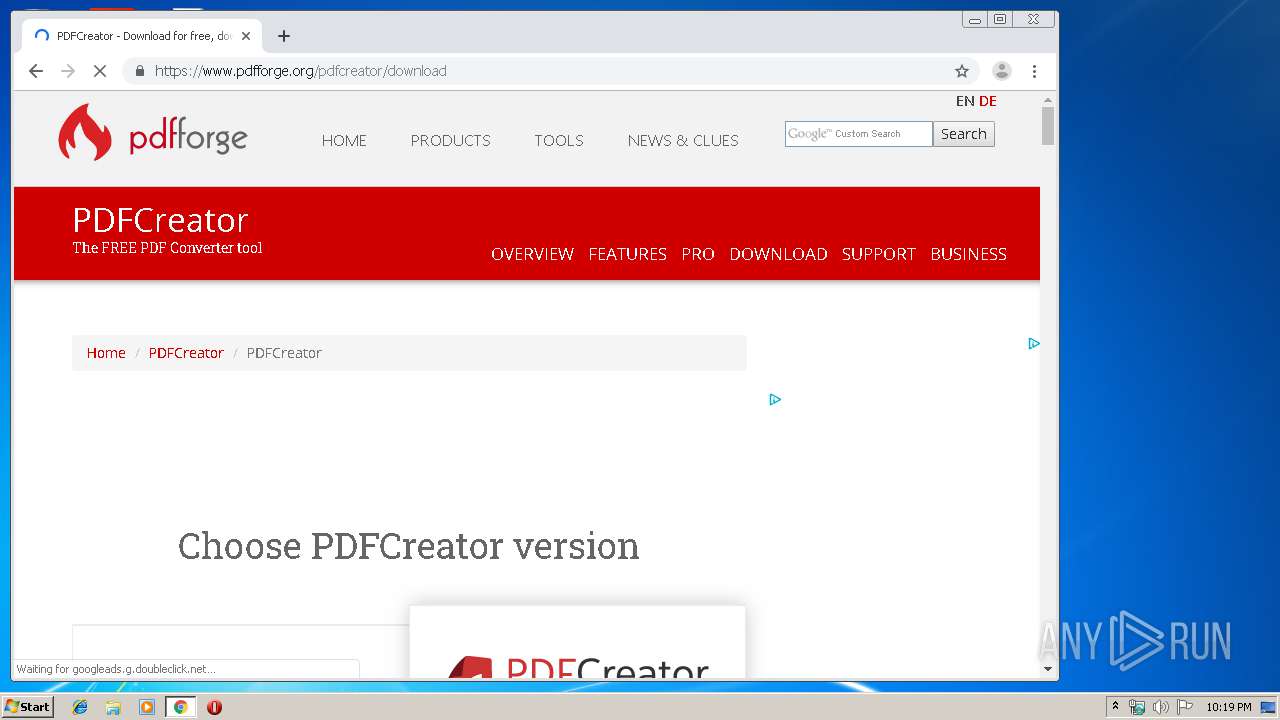Click the Chrome icon in the taskbar

click(x=180, y=707)
